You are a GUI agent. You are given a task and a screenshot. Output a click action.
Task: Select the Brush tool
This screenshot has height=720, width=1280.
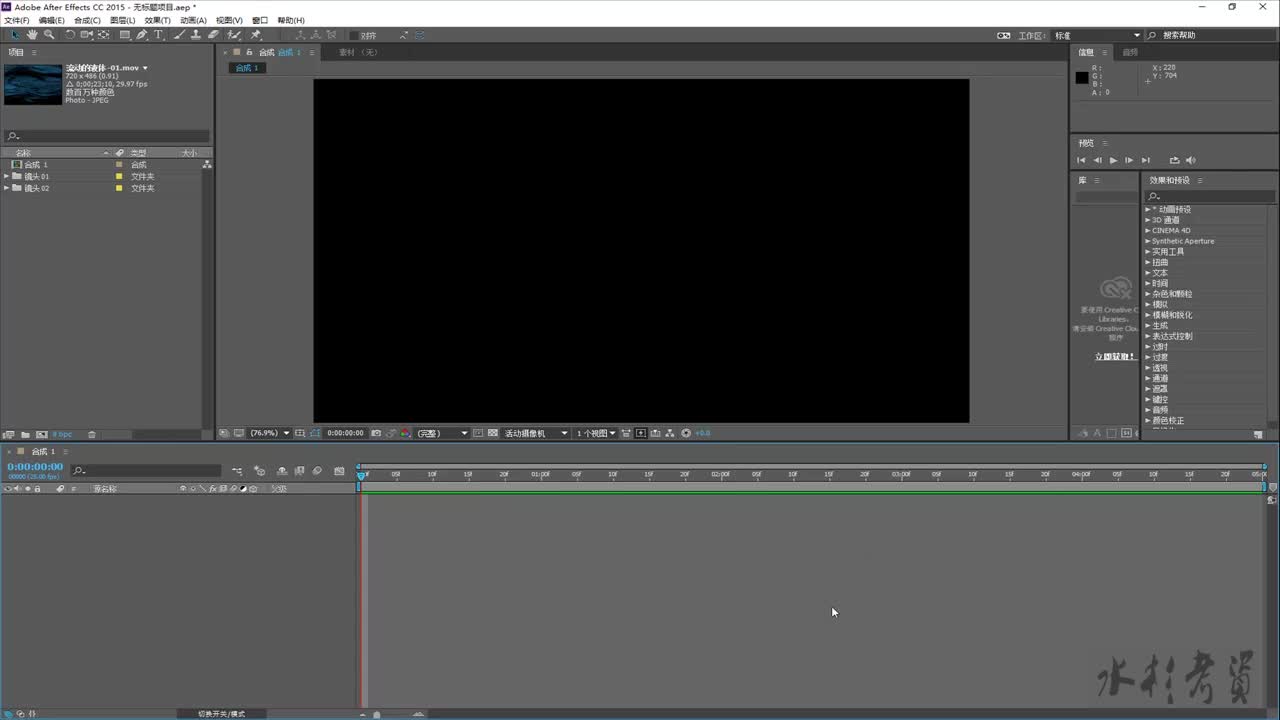(181, 35)
